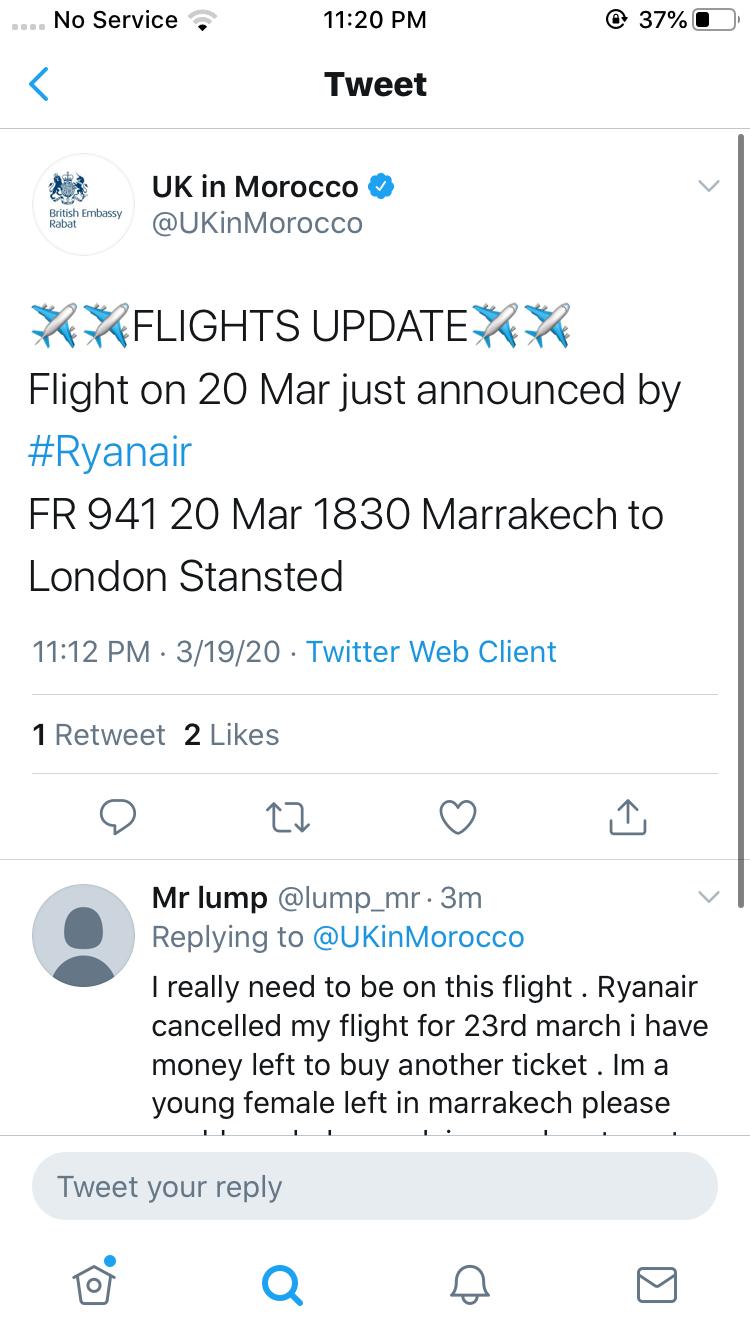Open the Messages envelope tab

[x=657, y=1282]
